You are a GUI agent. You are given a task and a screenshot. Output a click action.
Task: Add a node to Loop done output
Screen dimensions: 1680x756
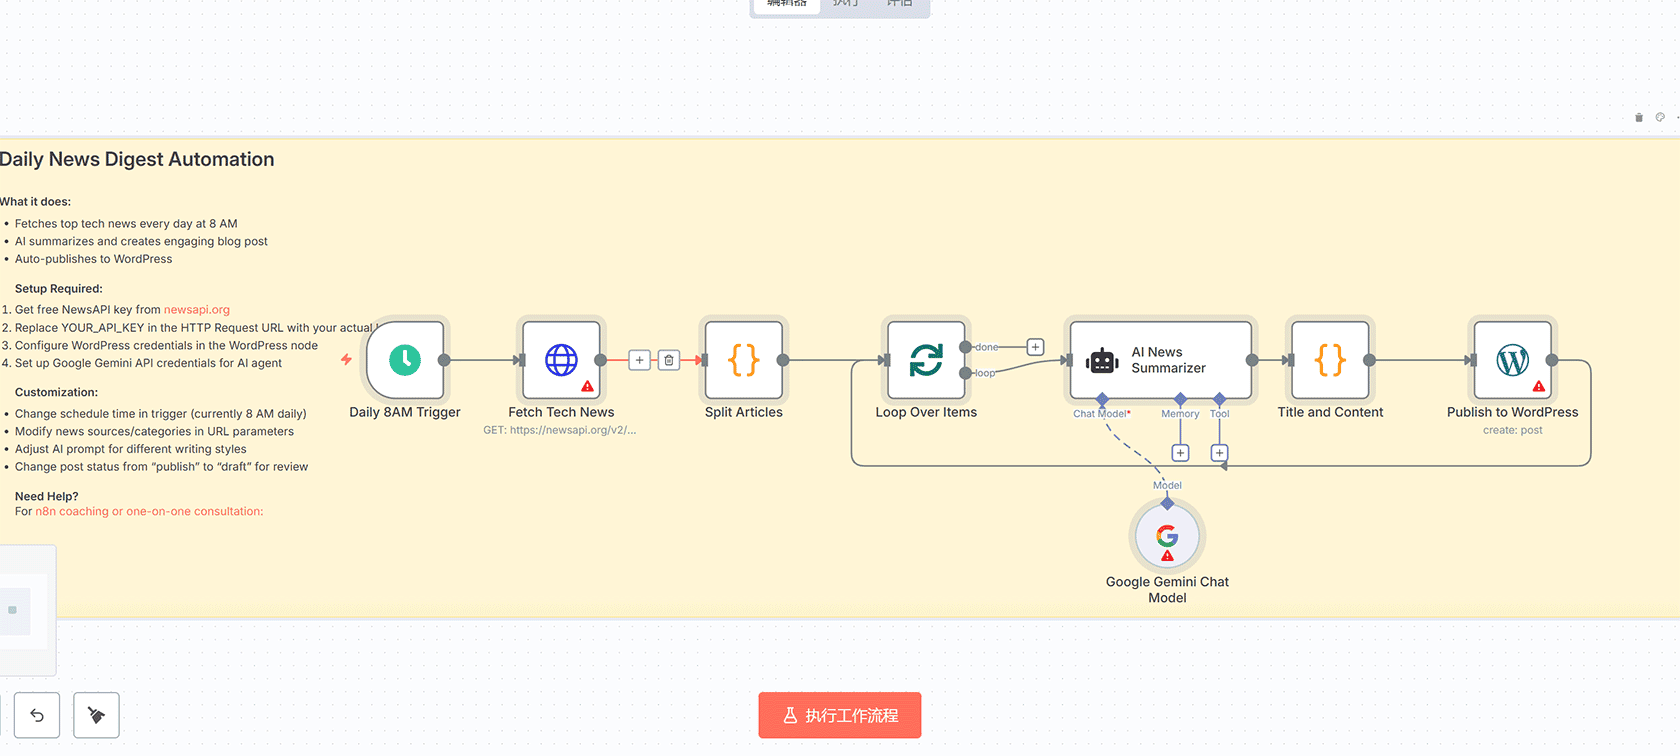[x=1036, y=347]
